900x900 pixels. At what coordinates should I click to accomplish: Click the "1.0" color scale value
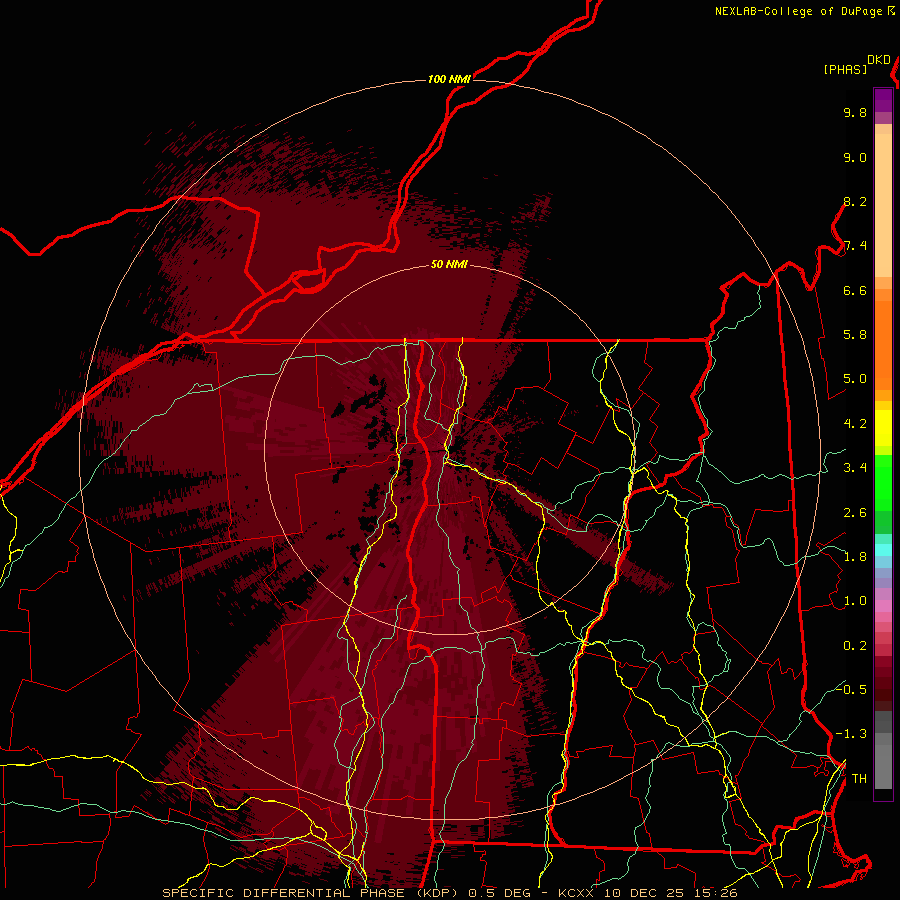855,601
